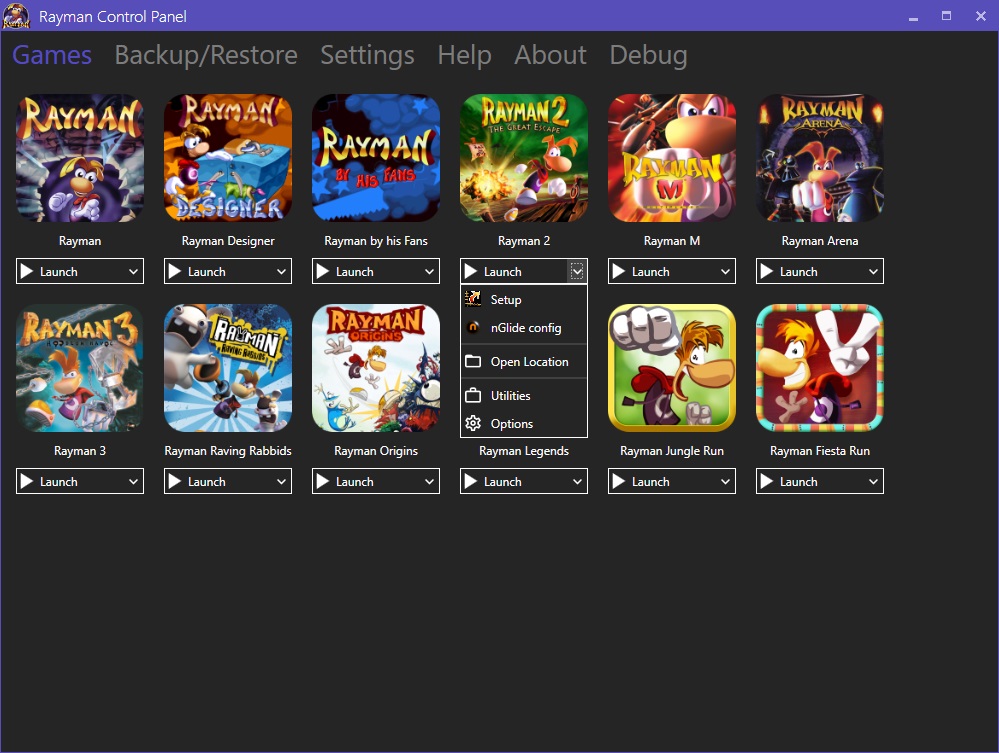The width and height of the screenshot is (999, 753).
Task: Click the "Rayman Raving Rabbids" title text
Action: [x=228, y=451]
